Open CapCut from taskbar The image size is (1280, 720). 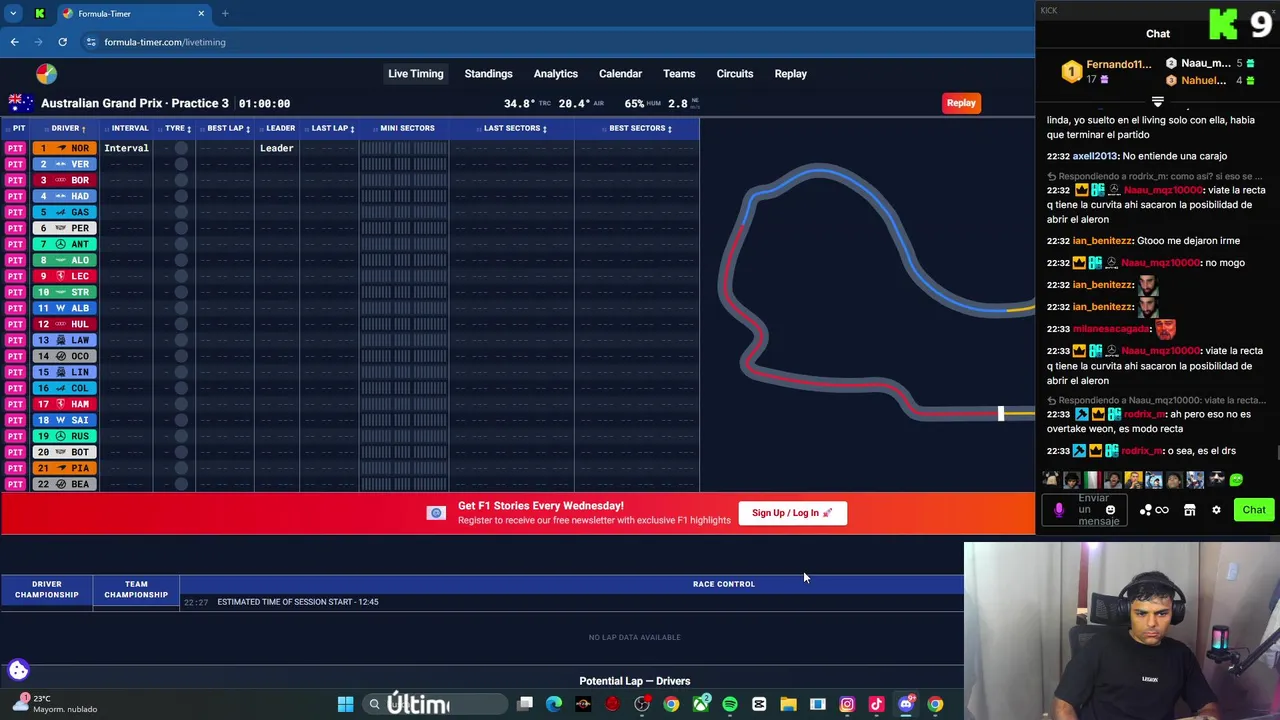[x=759, y=705]
